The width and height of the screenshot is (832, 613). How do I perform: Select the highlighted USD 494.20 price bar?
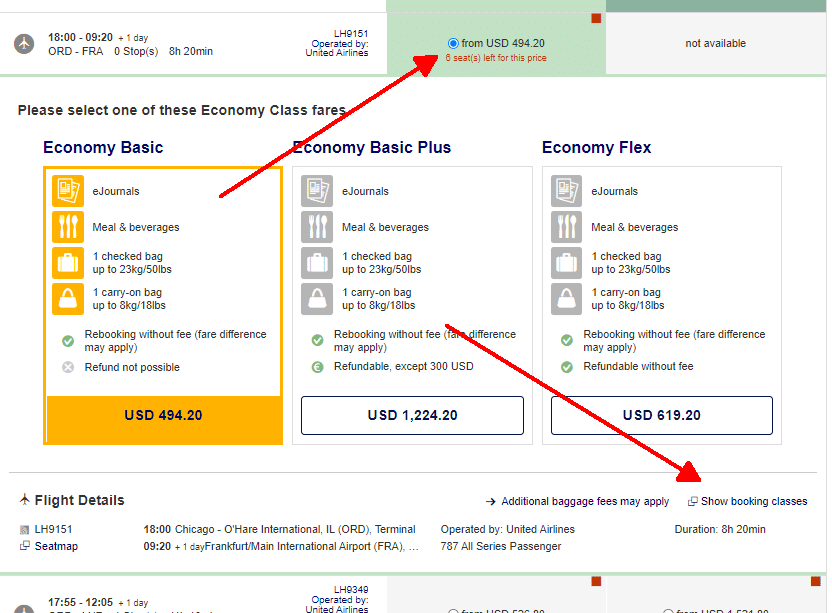coord(162,415)
